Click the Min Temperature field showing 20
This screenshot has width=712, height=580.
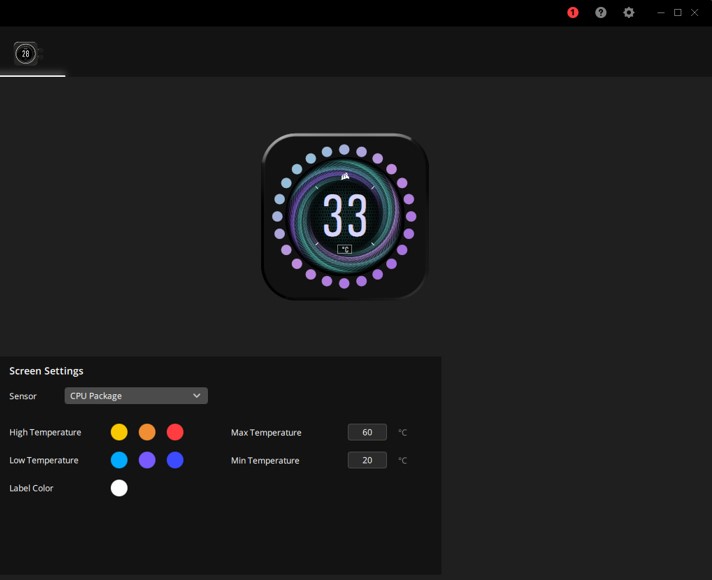pyautogui.click(x=367, y=460)
